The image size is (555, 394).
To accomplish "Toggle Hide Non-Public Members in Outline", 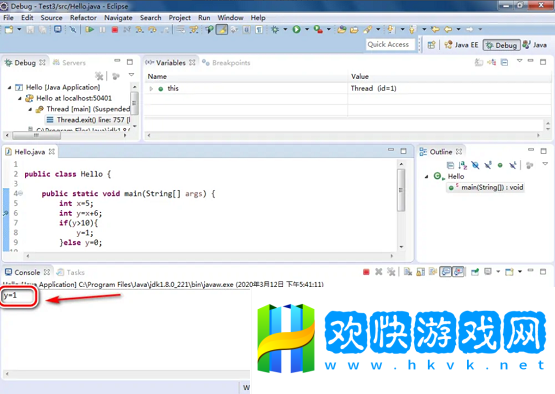I will pos(500,165).
